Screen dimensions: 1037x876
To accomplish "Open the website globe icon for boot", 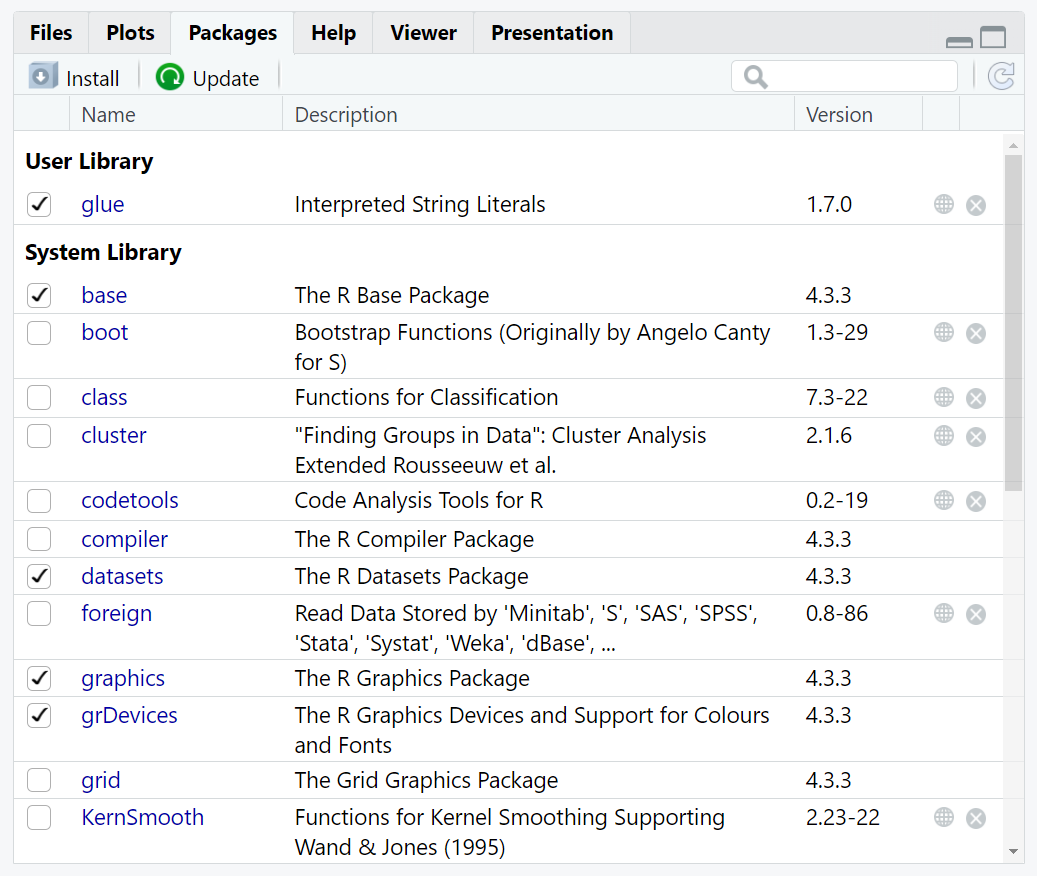I will click(x=944, y=333).
